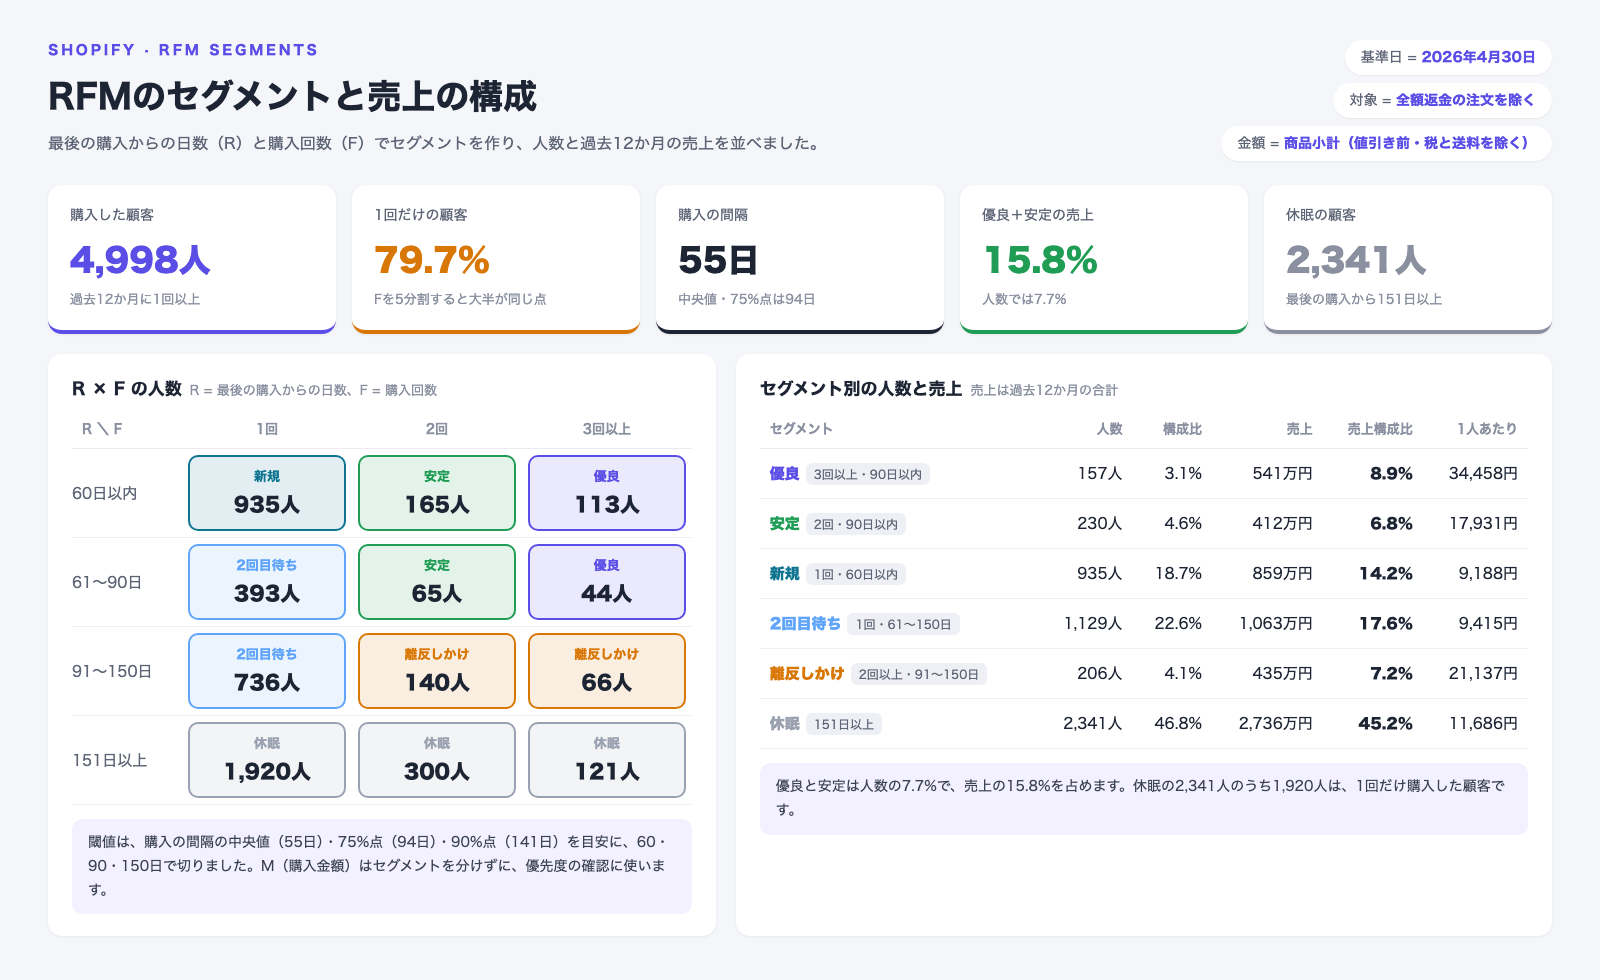Select the 安定 165人 grid cell

pyautogui.click(x=437, y=493)
